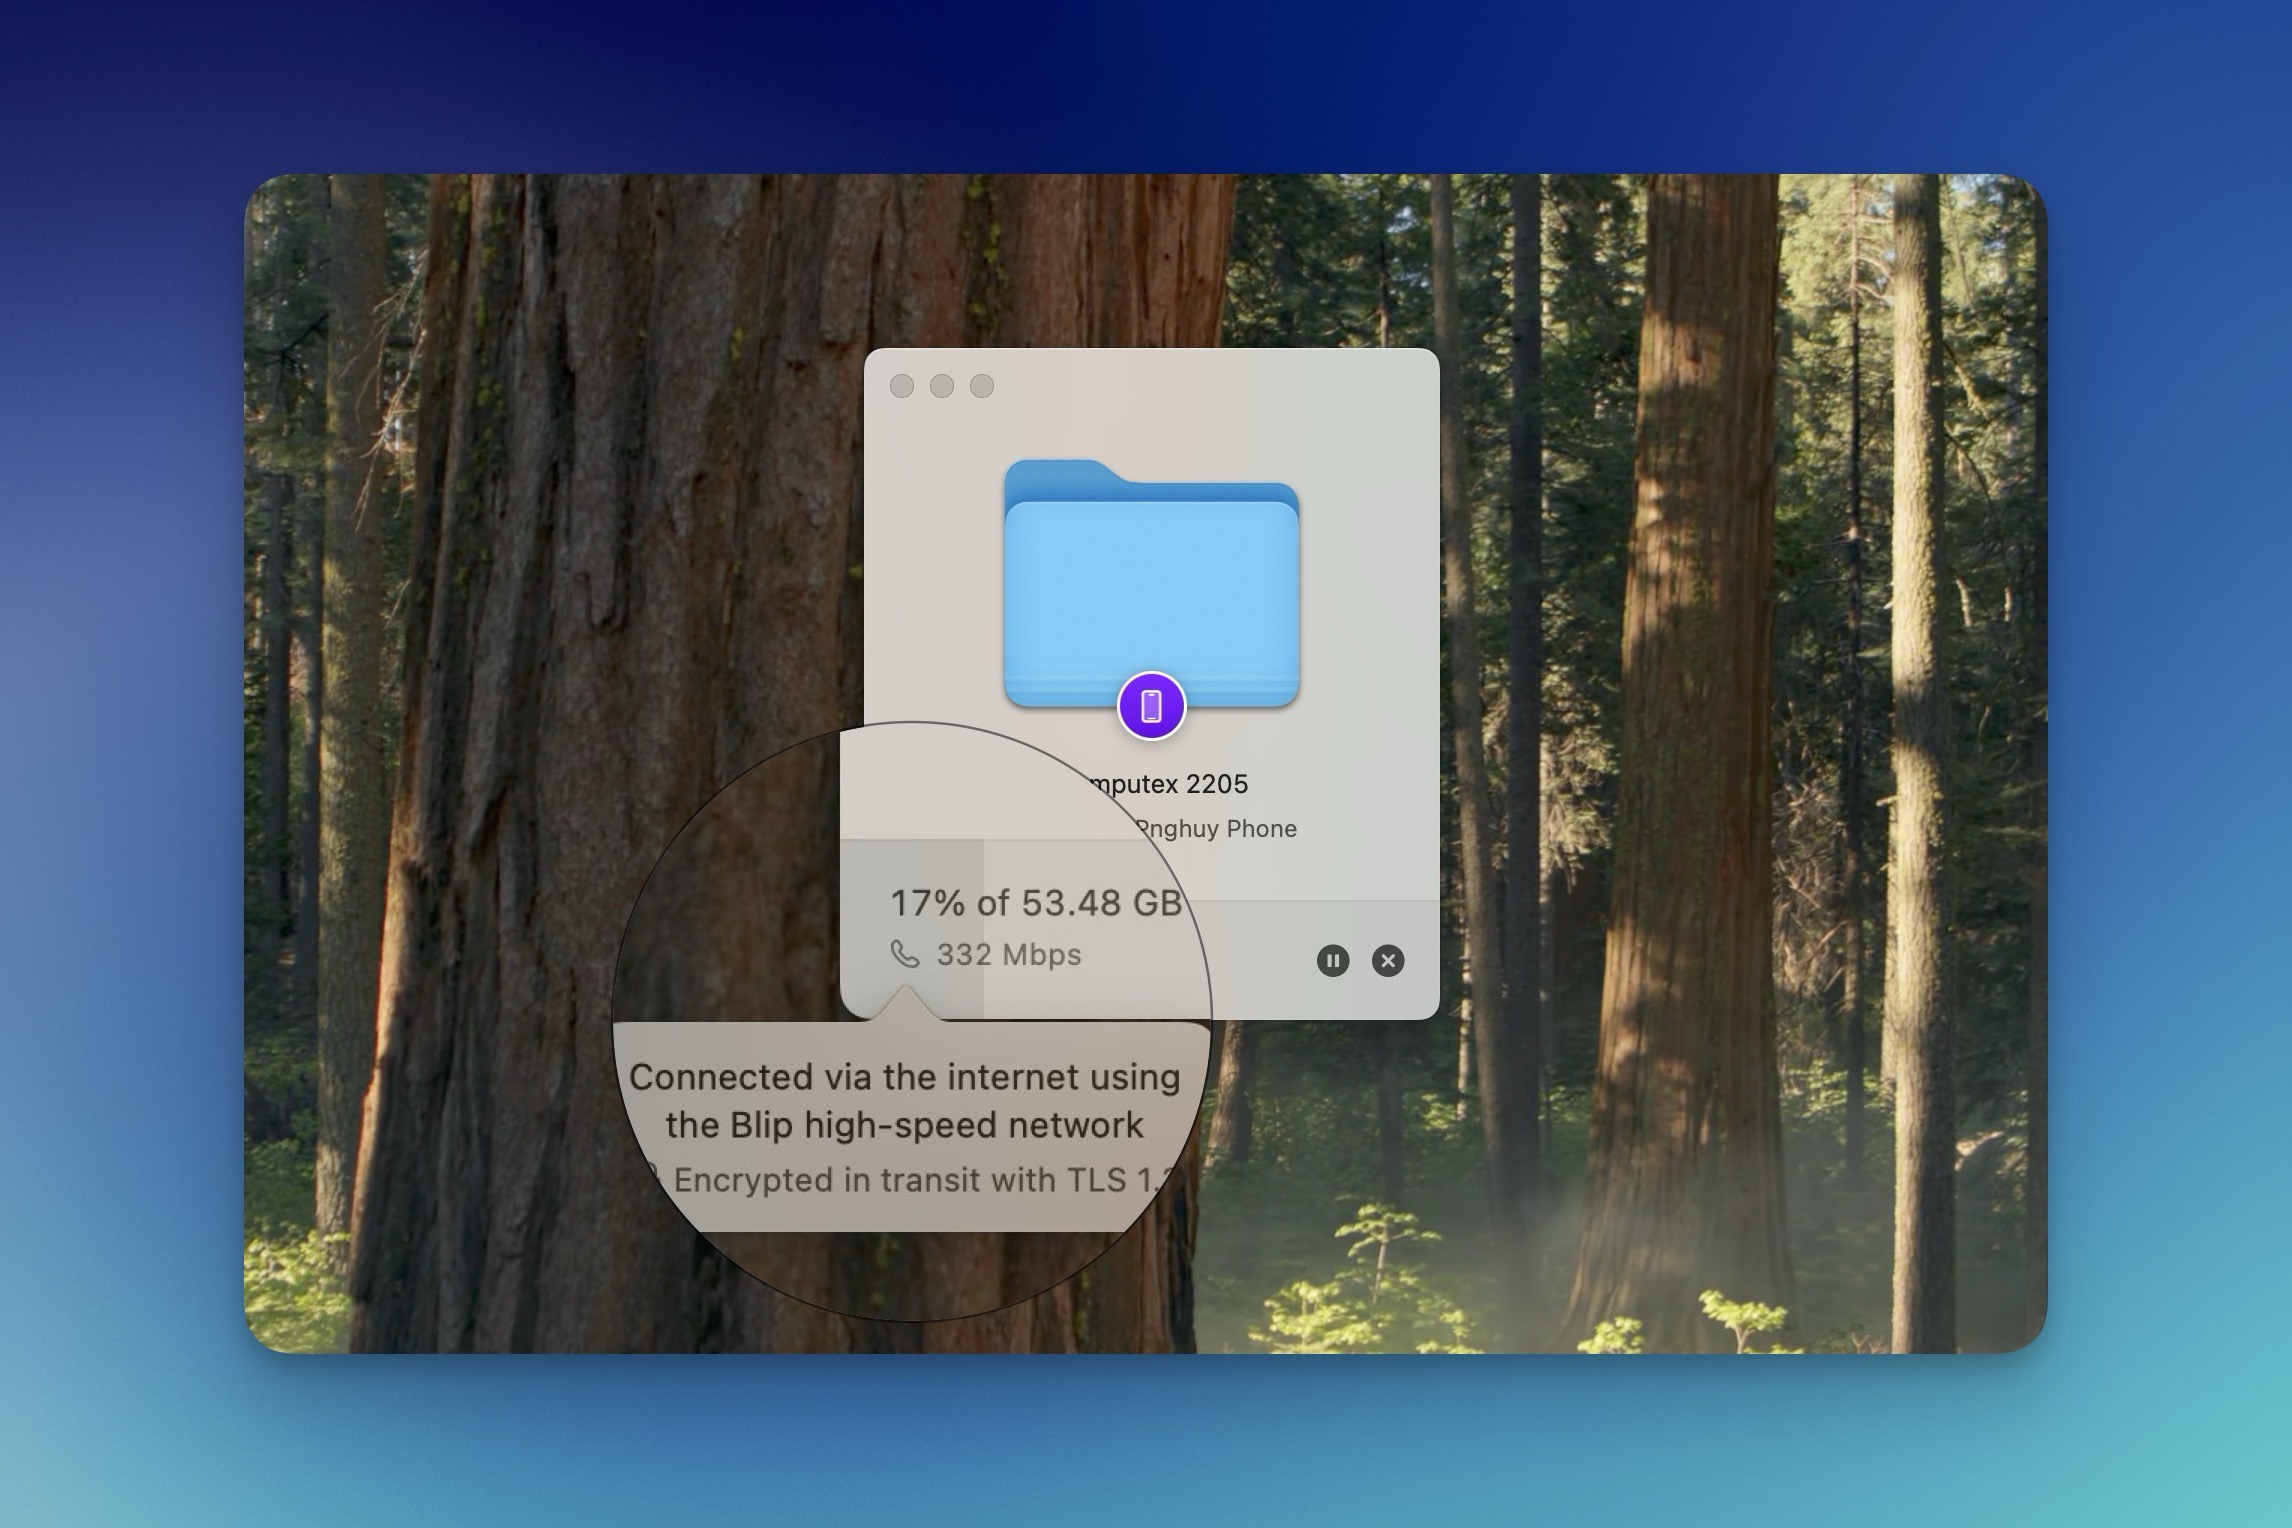Zoom the window using the third dot
The height and width of the screenshot is (1528, 2292).
982,386
